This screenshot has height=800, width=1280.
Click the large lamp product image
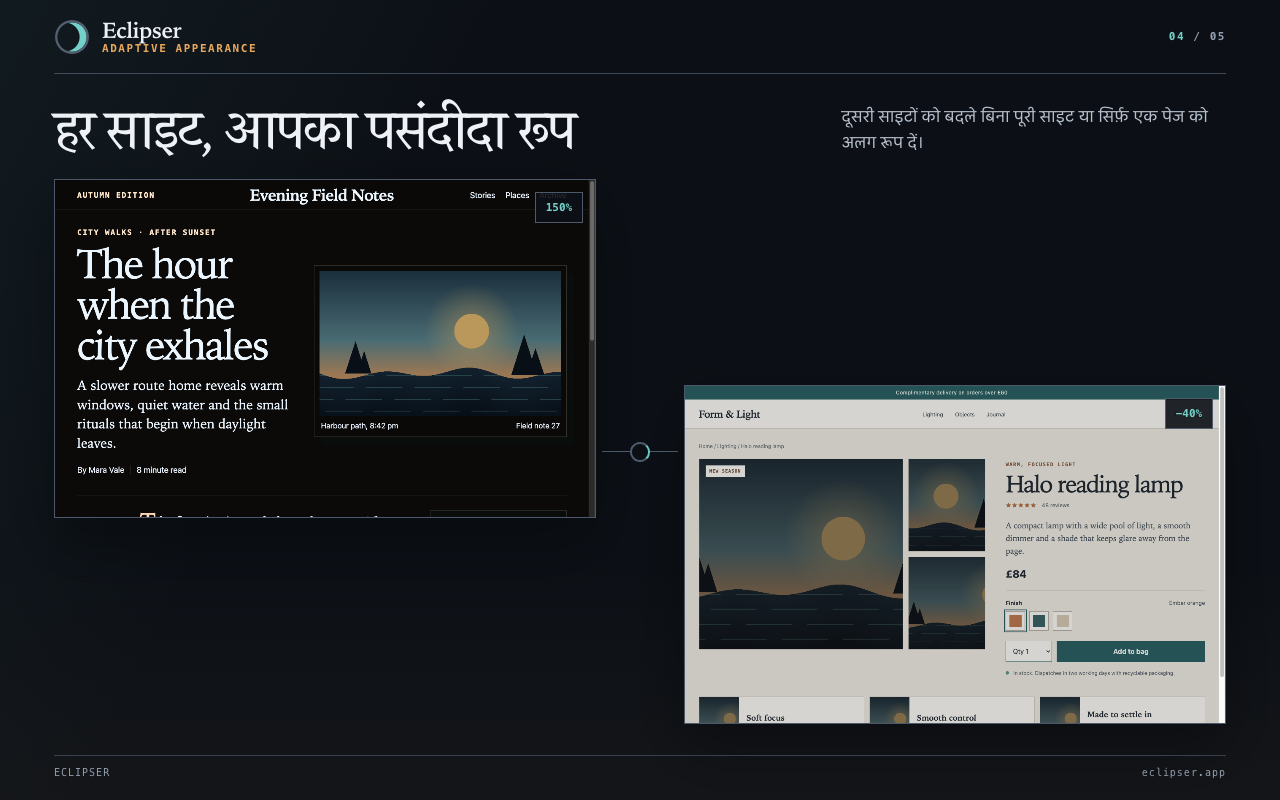pyautogui.click(x=801, y=554)
